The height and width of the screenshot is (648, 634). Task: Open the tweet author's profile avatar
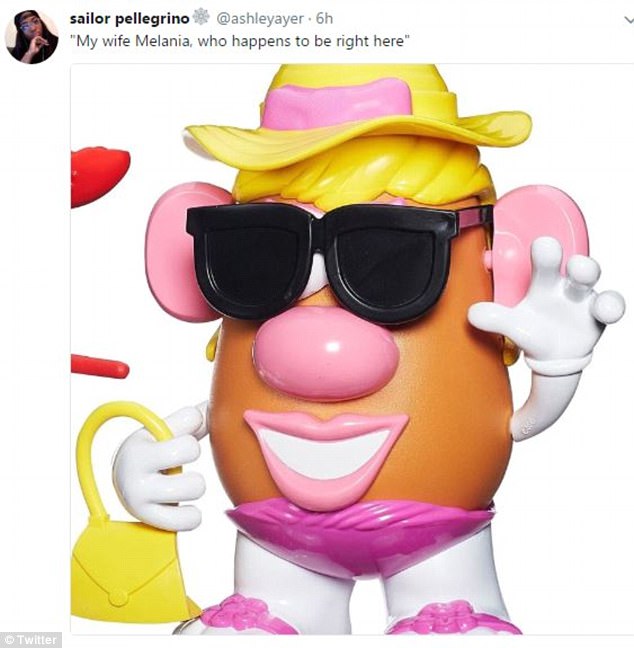coord(31,37)
